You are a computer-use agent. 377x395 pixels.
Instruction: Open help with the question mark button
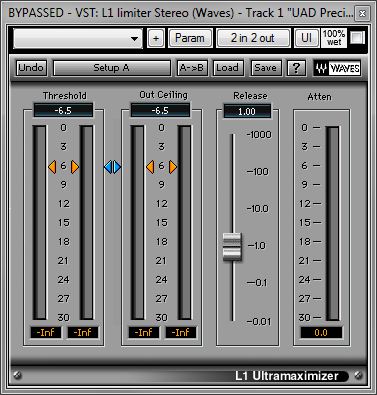[x=296, y=68]
